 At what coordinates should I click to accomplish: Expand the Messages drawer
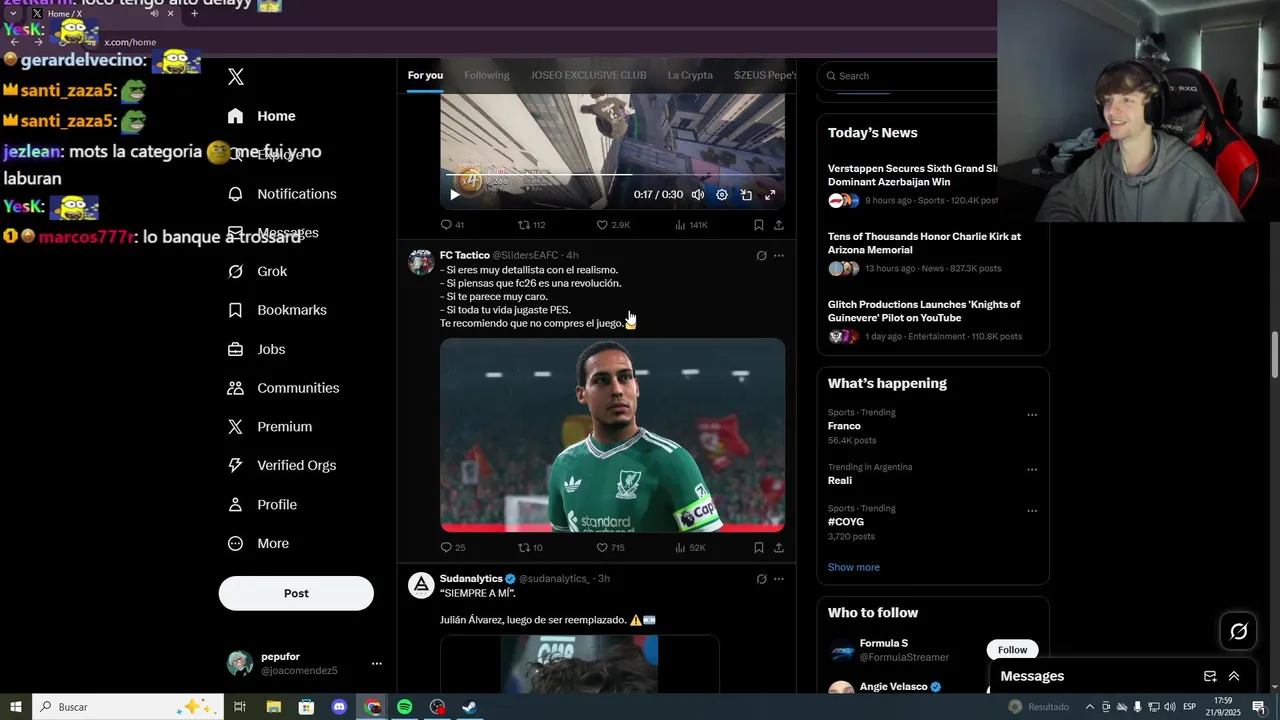1234,676
